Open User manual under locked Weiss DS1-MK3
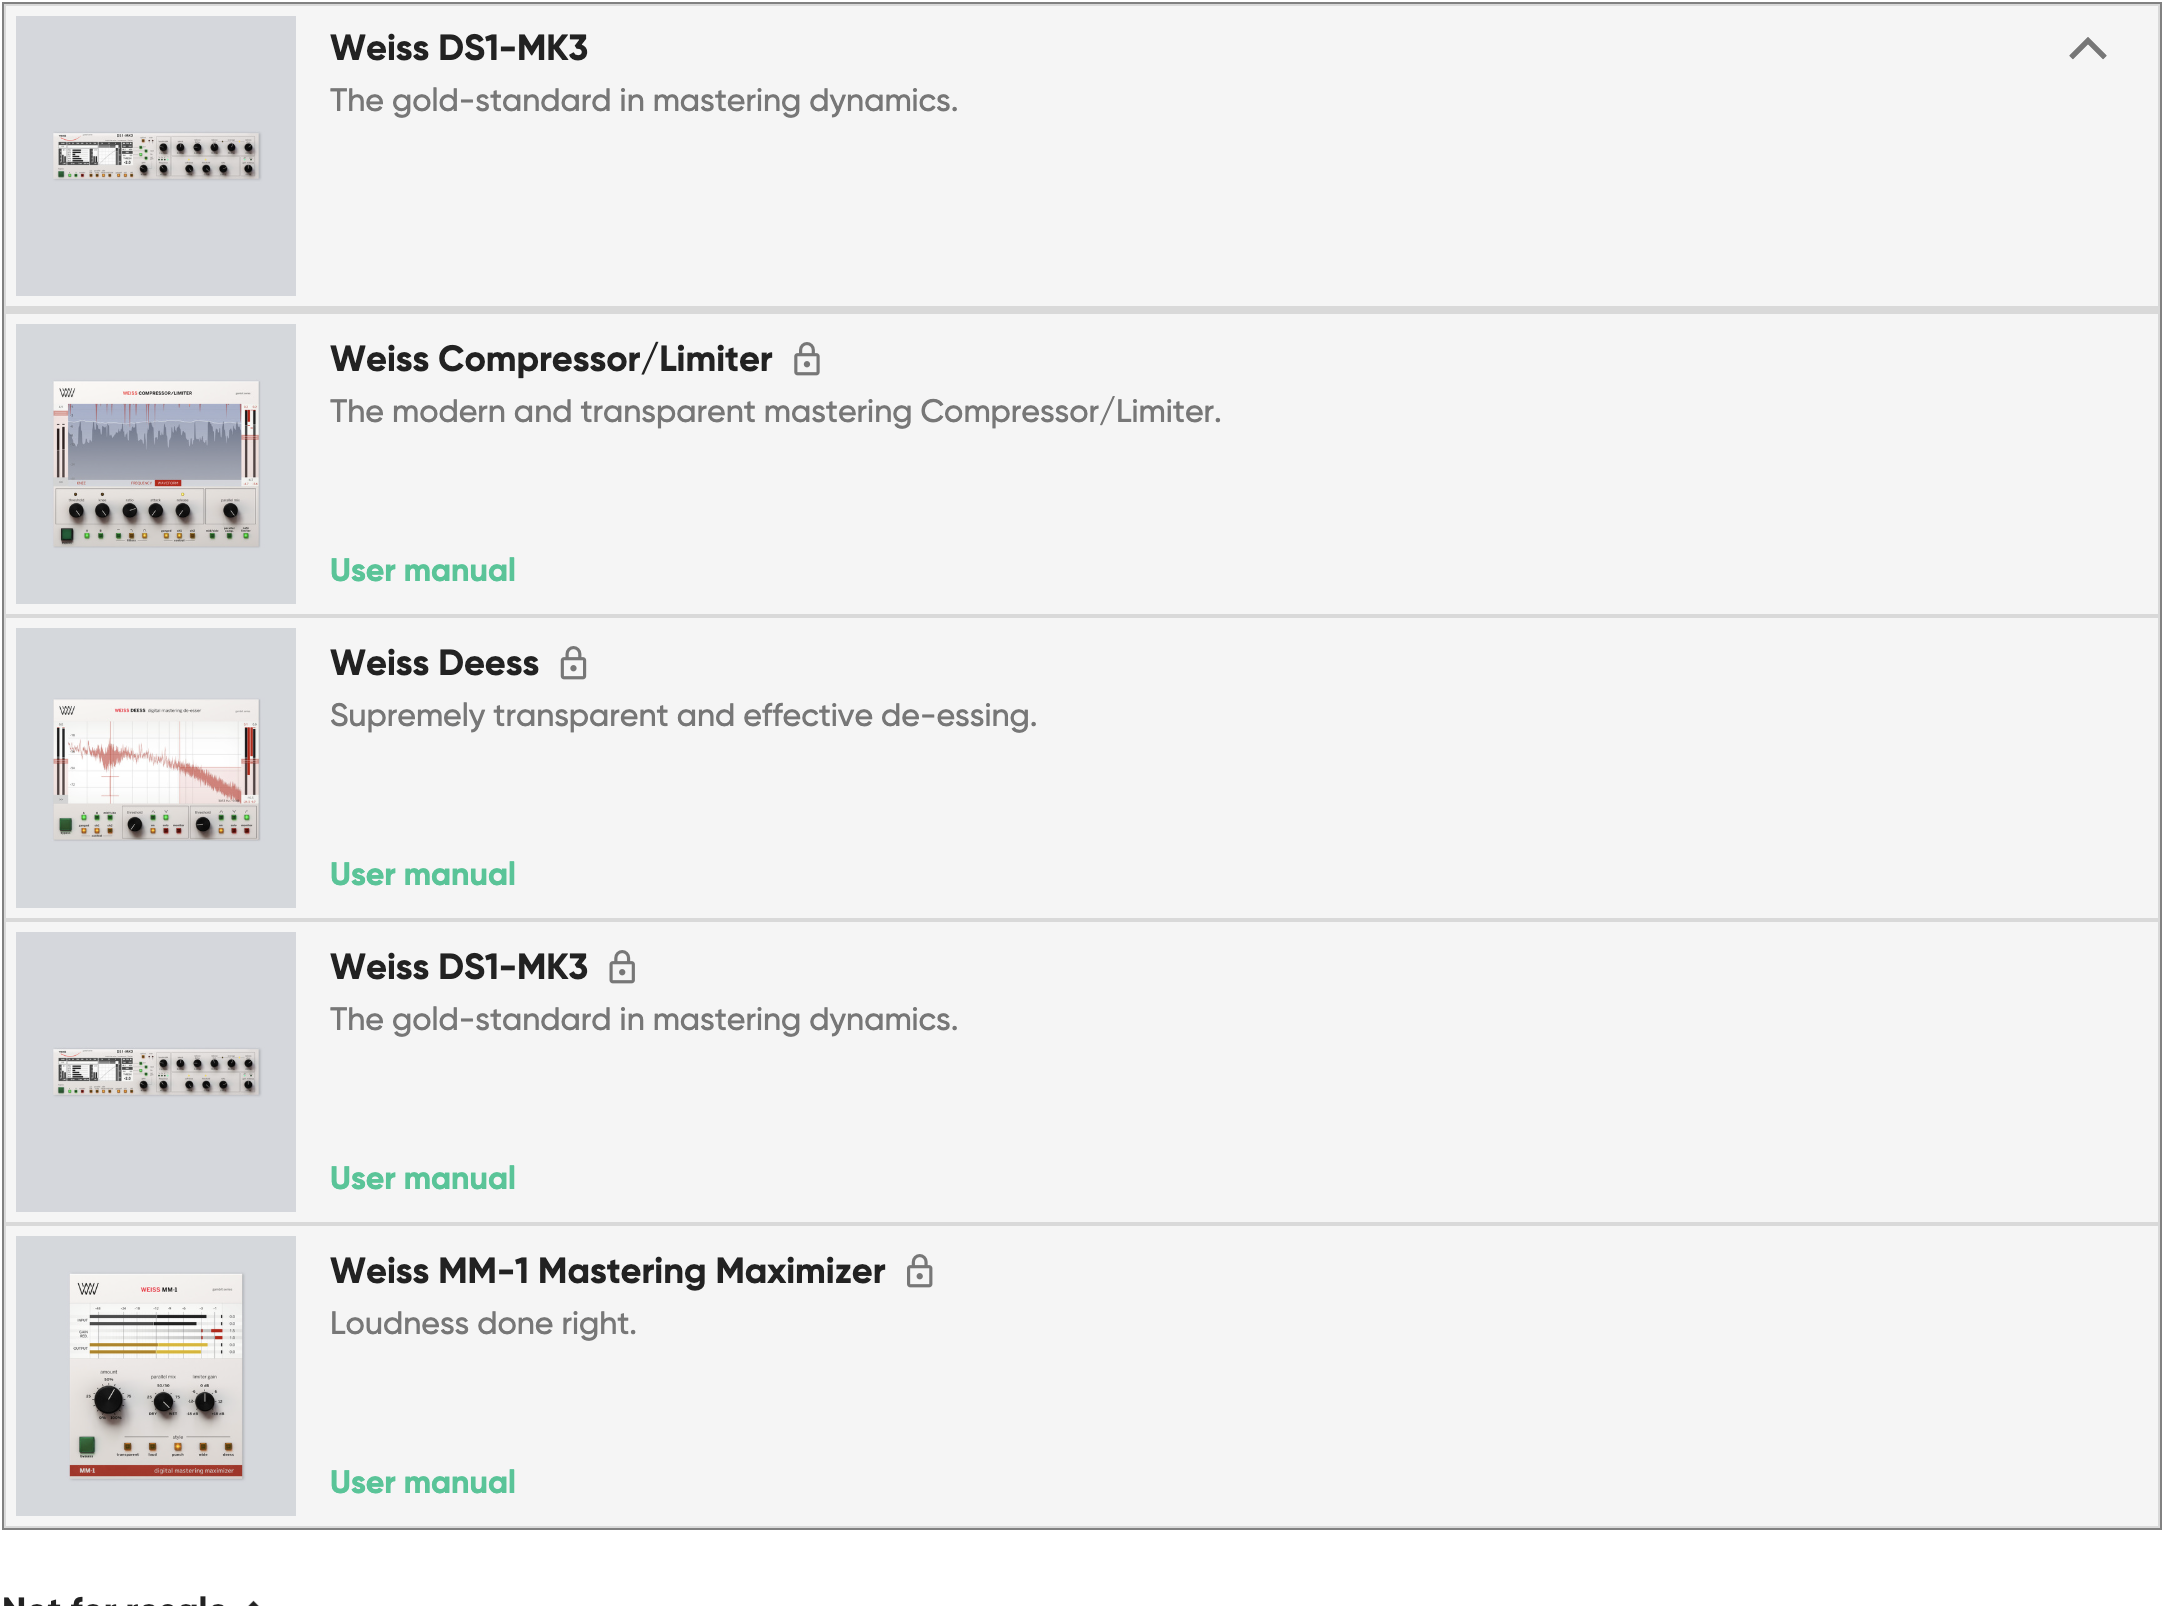2176x1606 pixels. 423,1178
